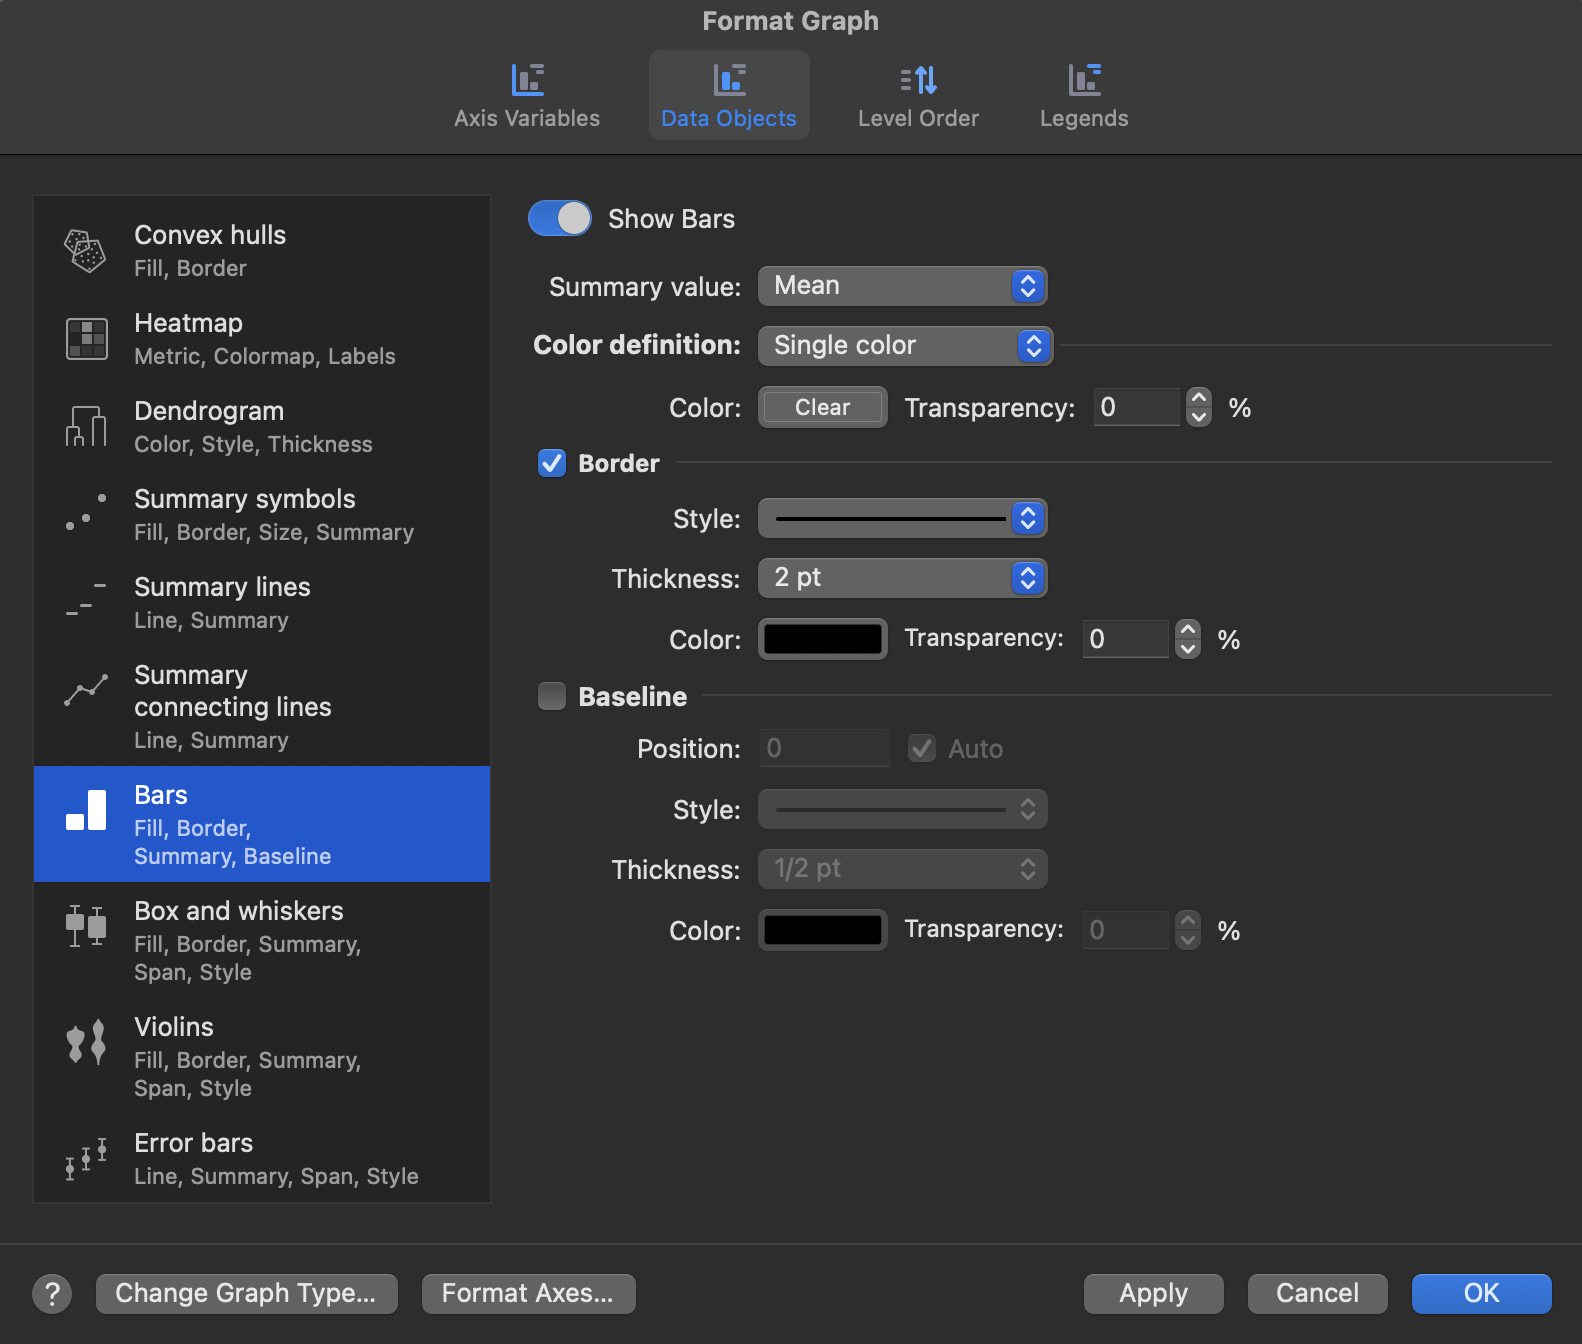Select the Dendrogram icon
This screenshot has width=1582, height=1344.
point(86,426)
